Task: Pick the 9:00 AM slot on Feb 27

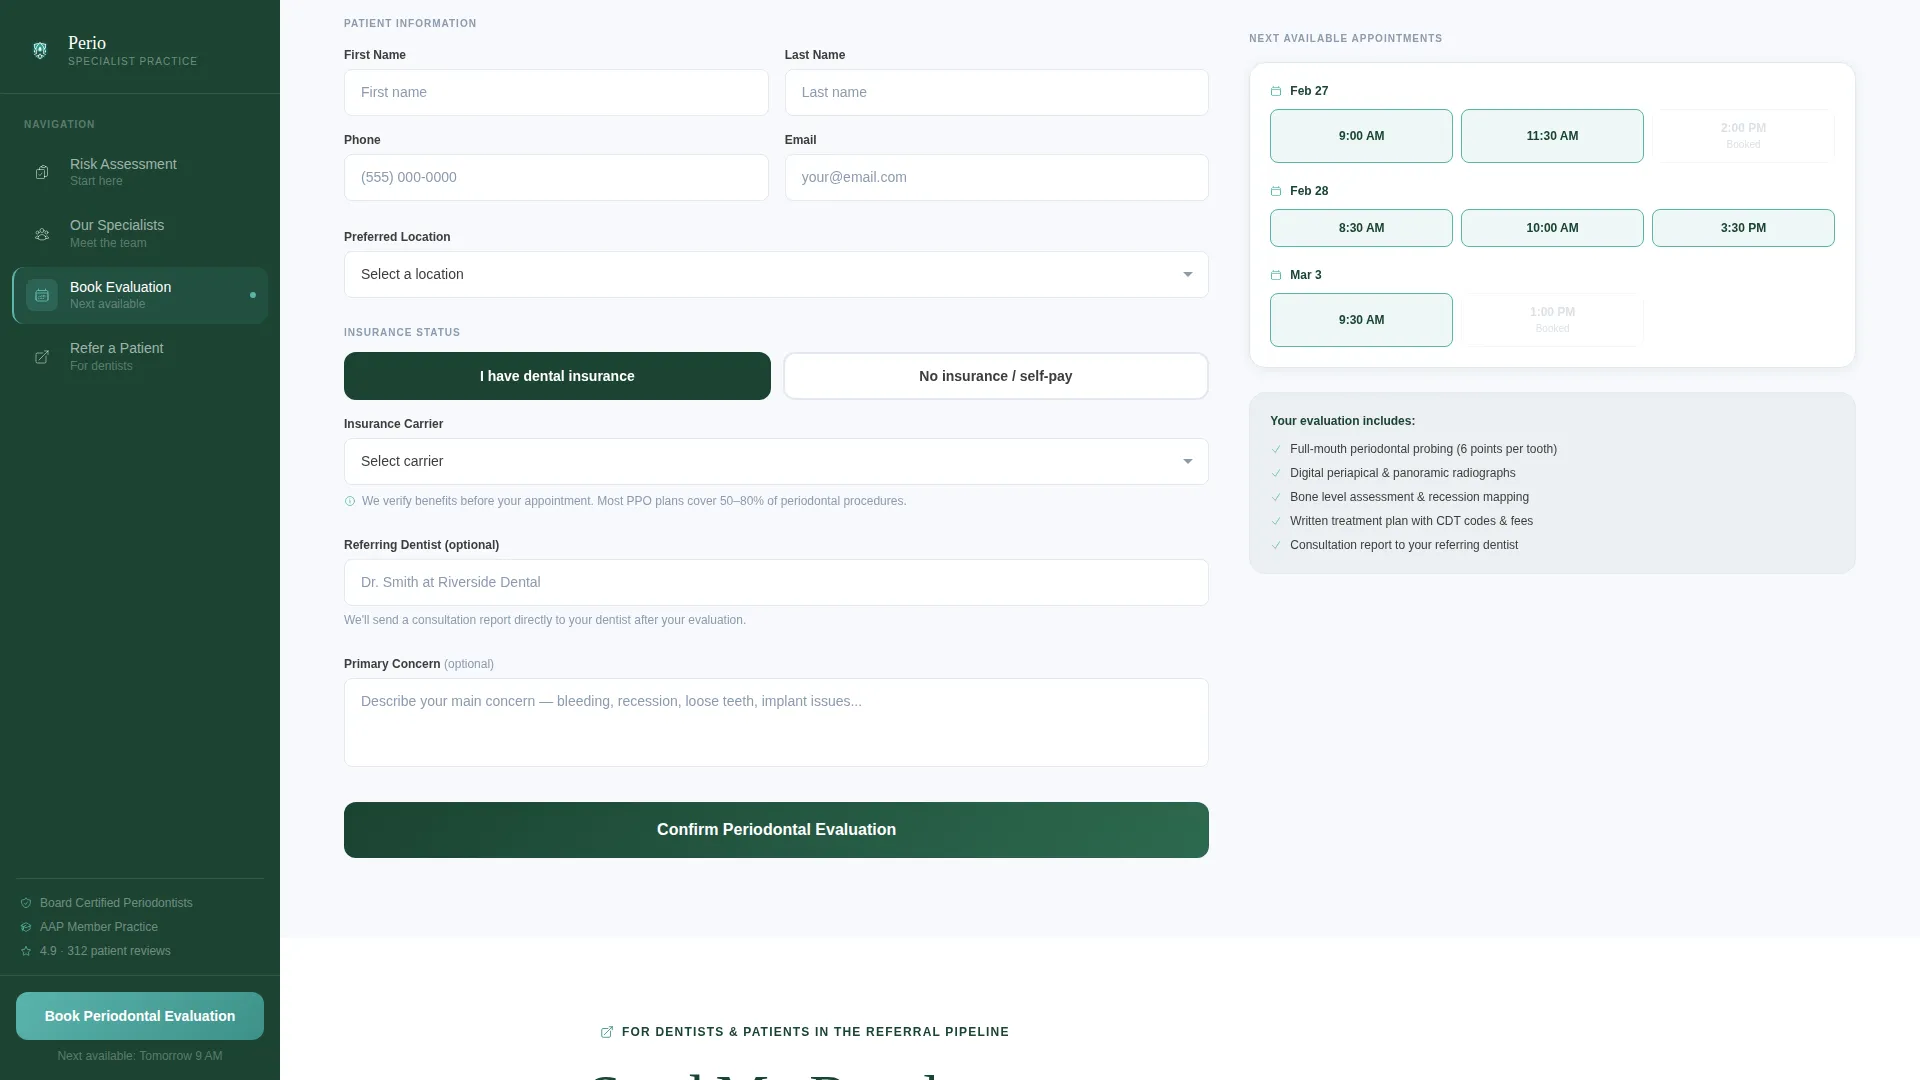Action: (1361, 136)
